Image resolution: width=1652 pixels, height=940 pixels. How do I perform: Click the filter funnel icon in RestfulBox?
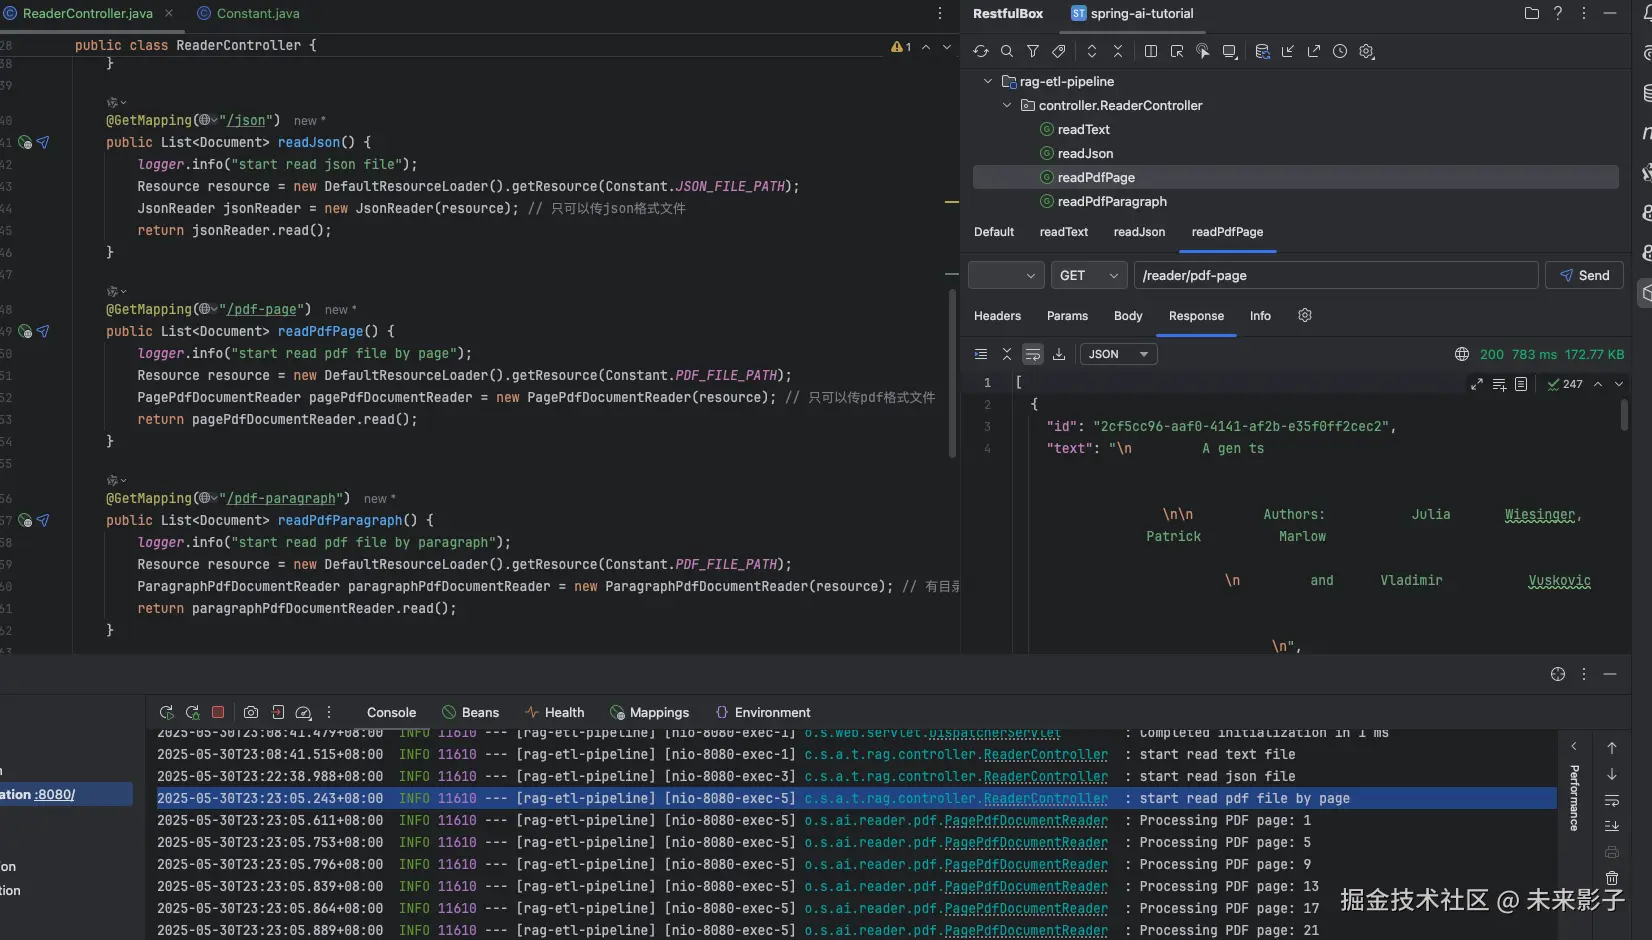(1033, 51)
